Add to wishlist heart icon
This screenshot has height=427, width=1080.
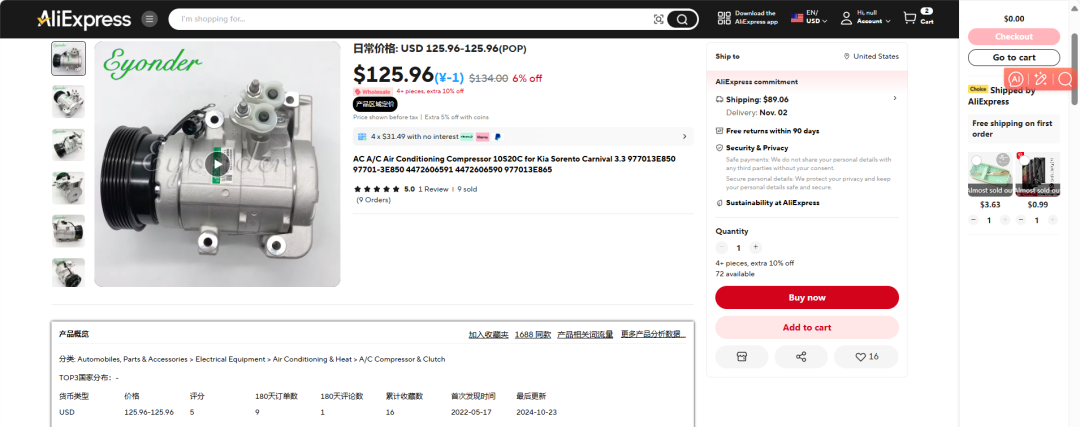pyautogui.click(x=866, y=357)
